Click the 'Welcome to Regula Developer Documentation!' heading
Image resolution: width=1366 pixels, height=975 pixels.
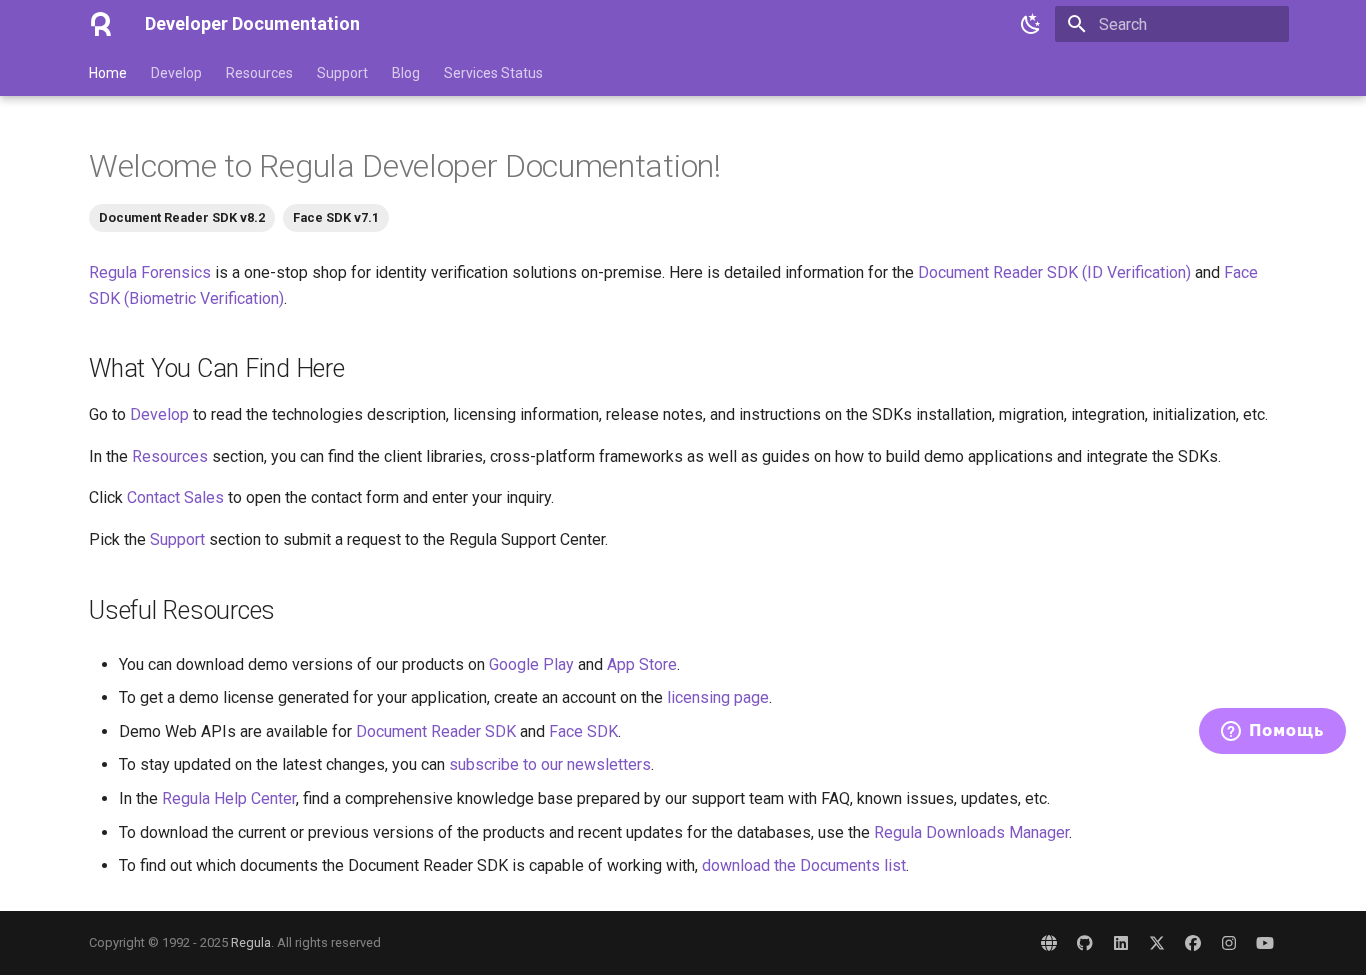tap(404, 166)
